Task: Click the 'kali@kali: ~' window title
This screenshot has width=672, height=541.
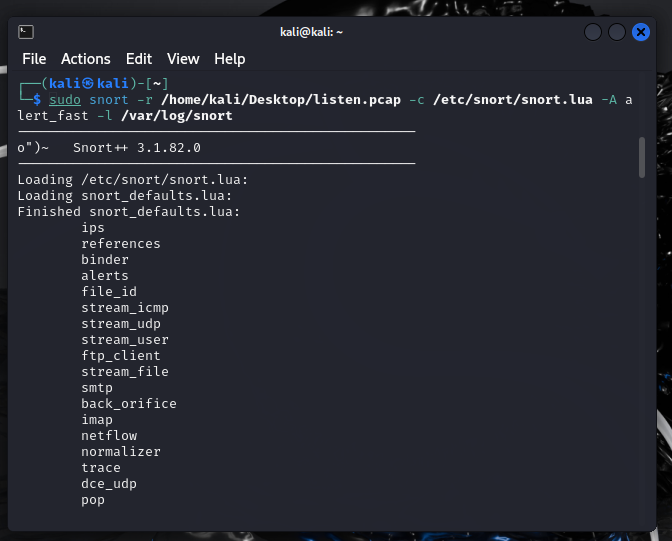Action: point(311,32)
